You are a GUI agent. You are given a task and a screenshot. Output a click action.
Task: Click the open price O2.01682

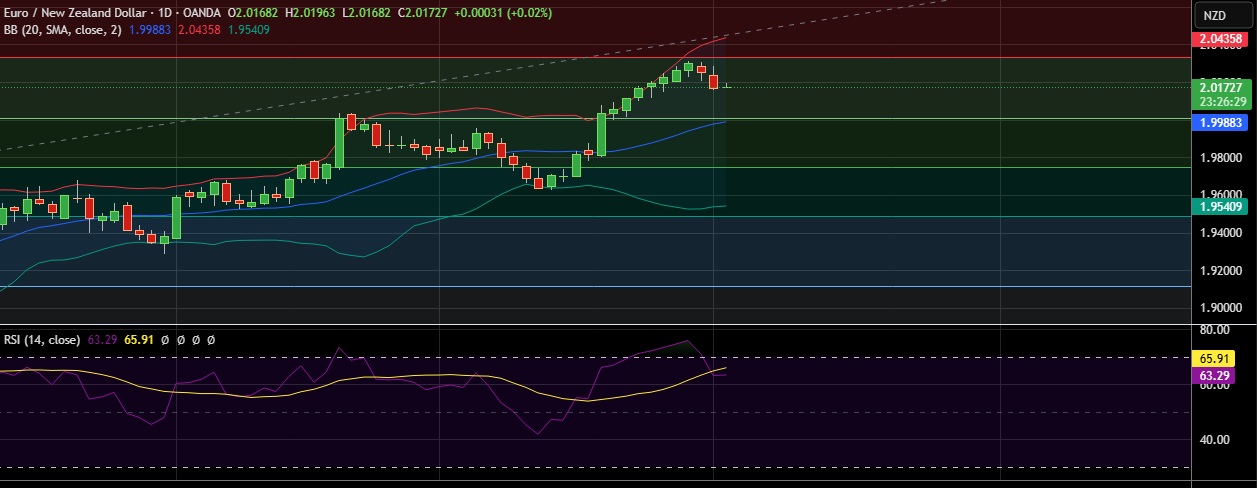click(x=254, y=13)
